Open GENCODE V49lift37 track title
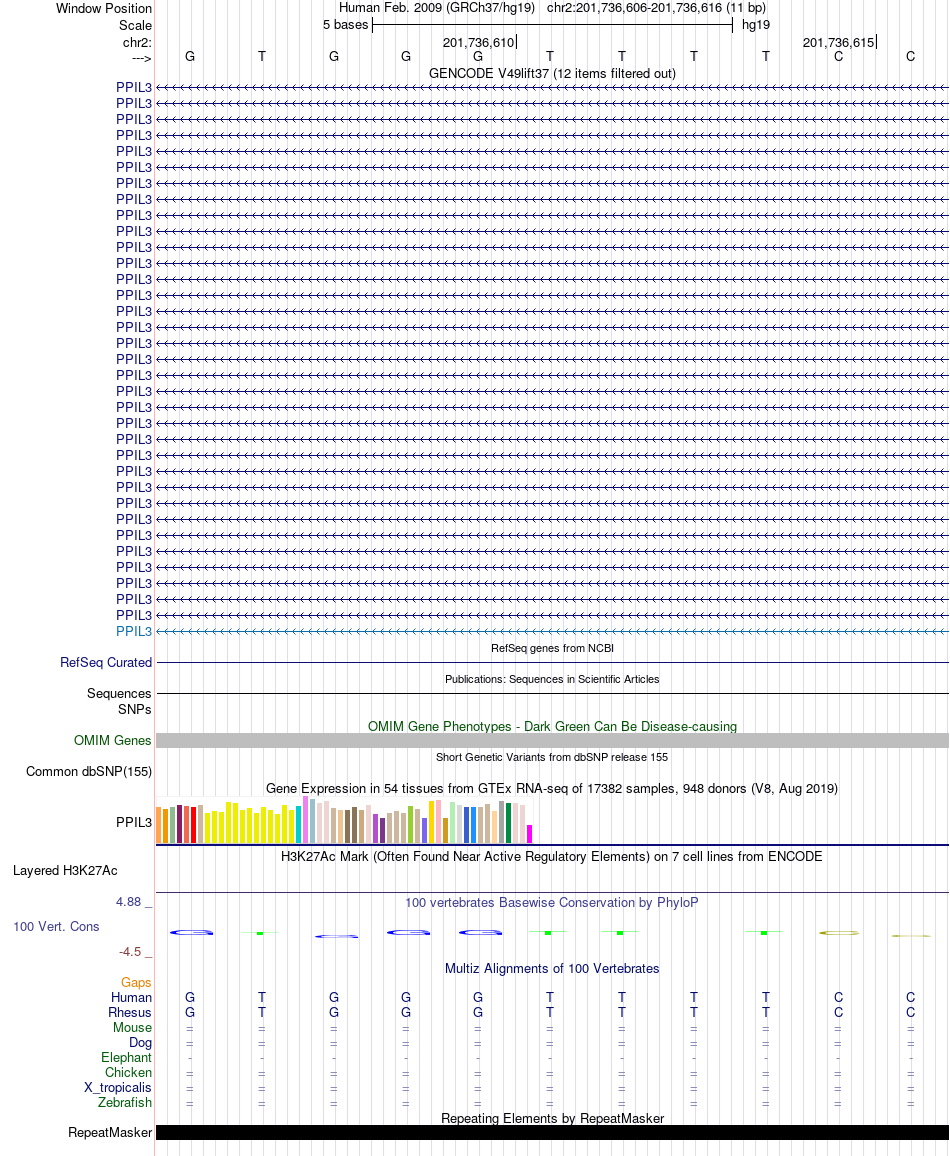 coord(552,74)
